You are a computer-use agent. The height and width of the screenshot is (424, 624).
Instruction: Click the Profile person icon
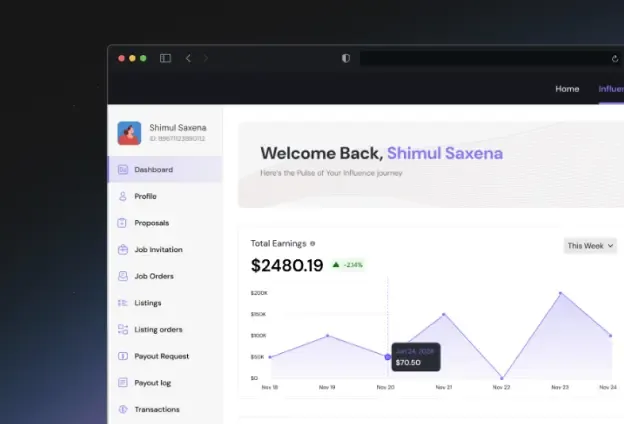(x=123, y=196)
